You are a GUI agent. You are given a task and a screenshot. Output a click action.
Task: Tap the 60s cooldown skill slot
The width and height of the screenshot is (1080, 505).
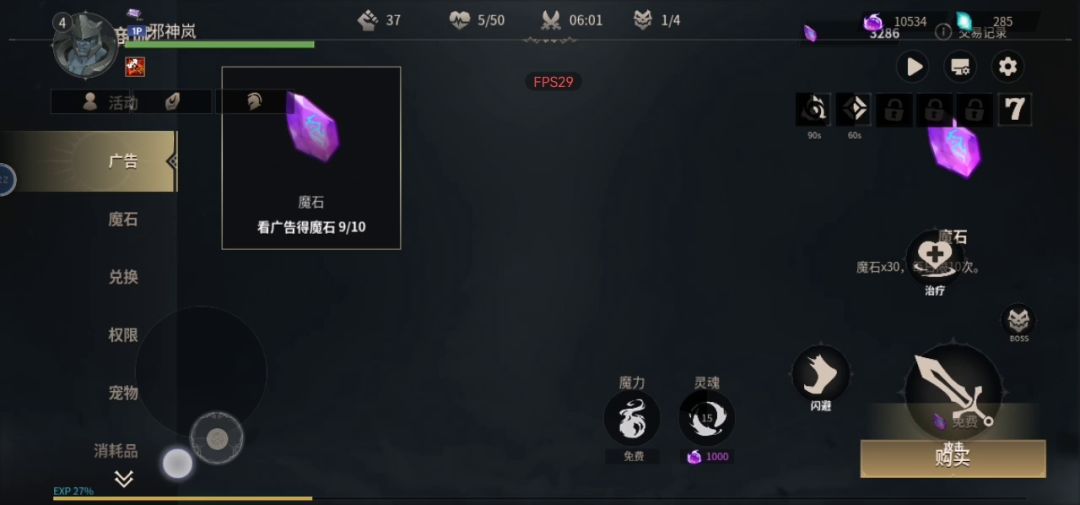pyautogui.click(x=853, y=110)
